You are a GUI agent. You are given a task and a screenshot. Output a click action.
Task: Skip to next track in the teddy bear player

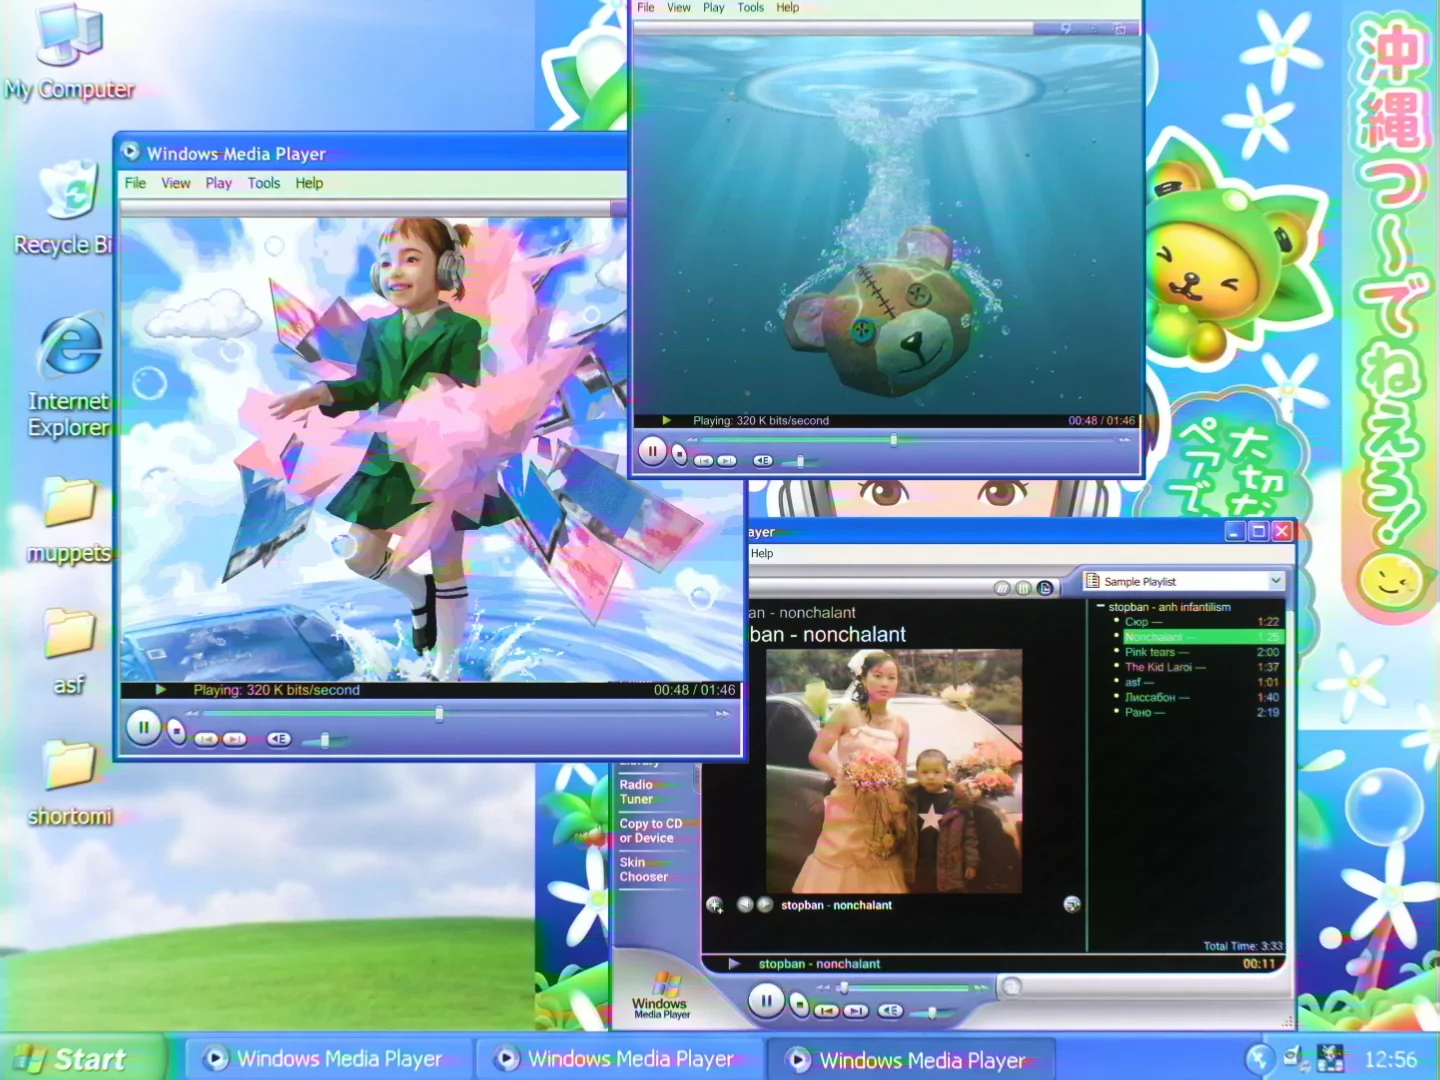pos(727,461)
